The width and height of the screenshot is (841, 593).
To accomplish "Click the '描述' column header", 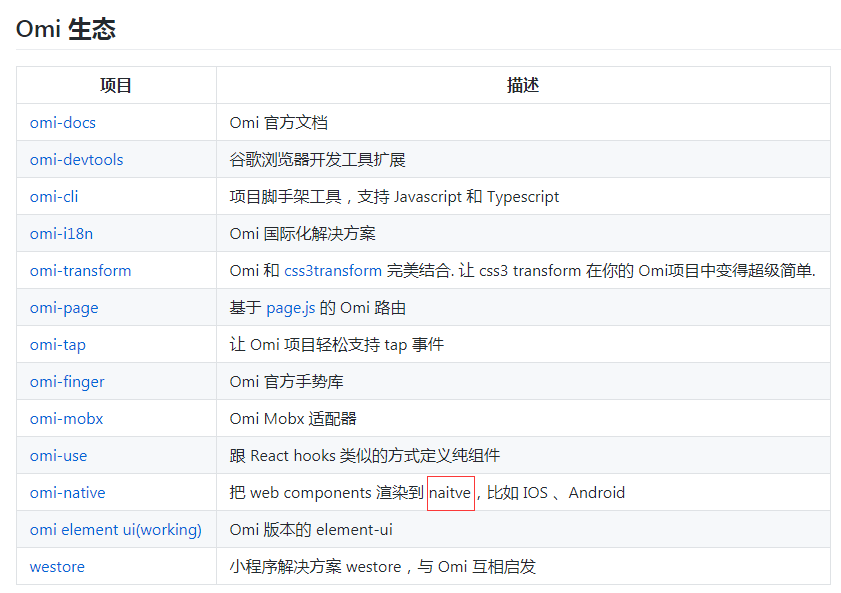I will 523,85.
